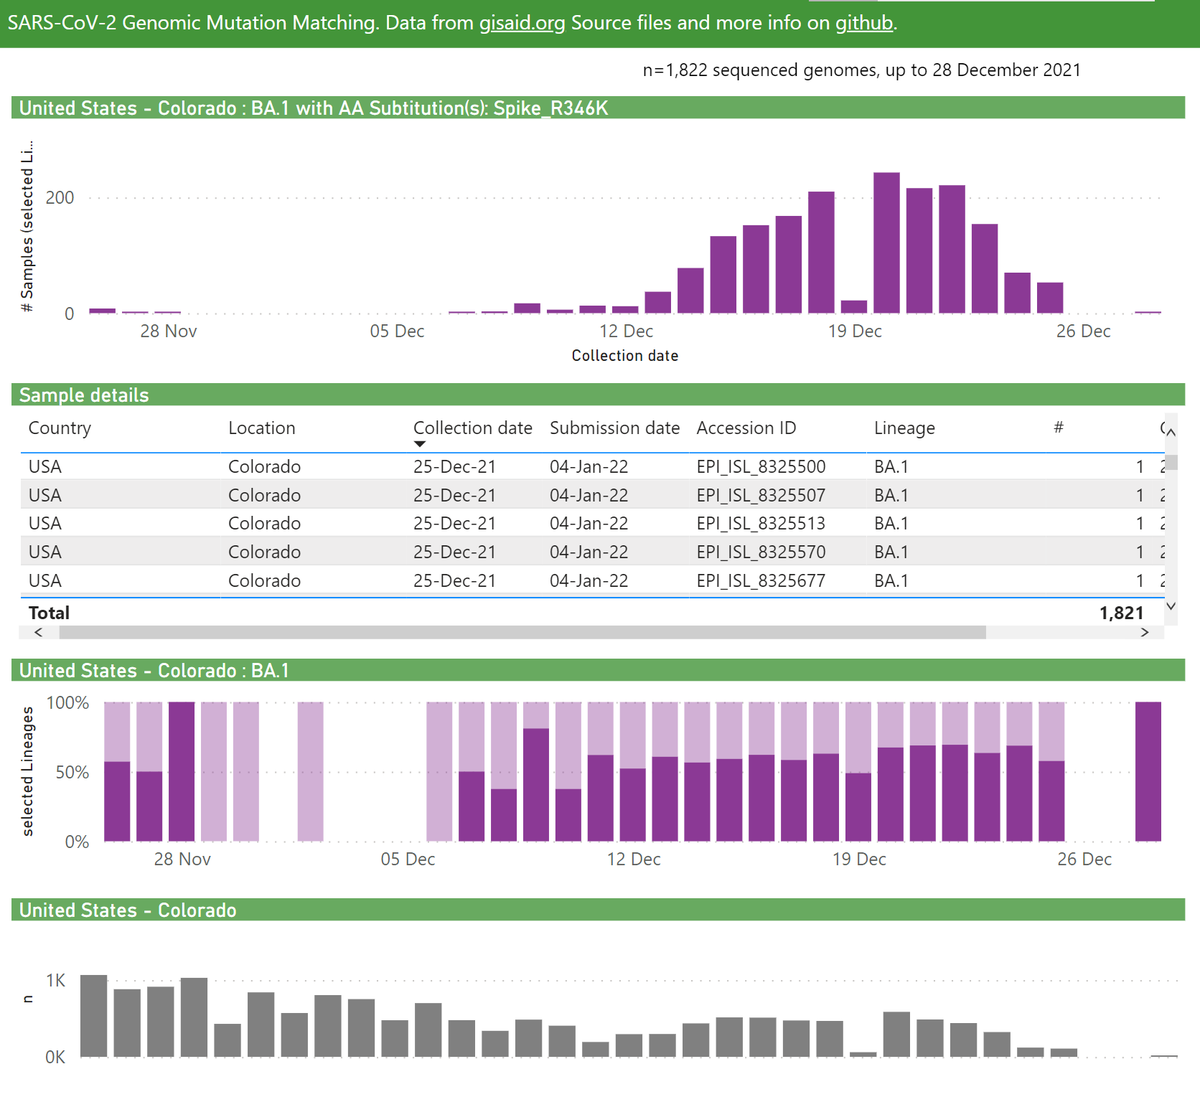Select accession ID EPI_ISL_8325513
The width and height of the screenshot is (1200, 1102).
761,523
